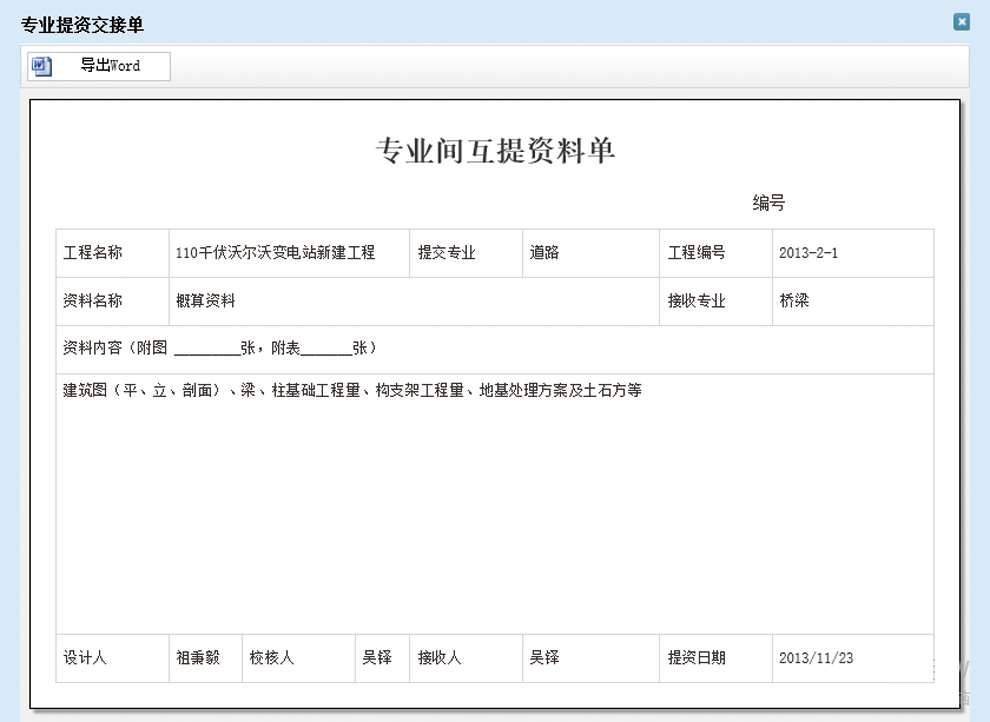The width and height of the screenshot is (990, 722).
Task: Select the 桥梁 receiving discipline value
Action: (x=794, y=301)
